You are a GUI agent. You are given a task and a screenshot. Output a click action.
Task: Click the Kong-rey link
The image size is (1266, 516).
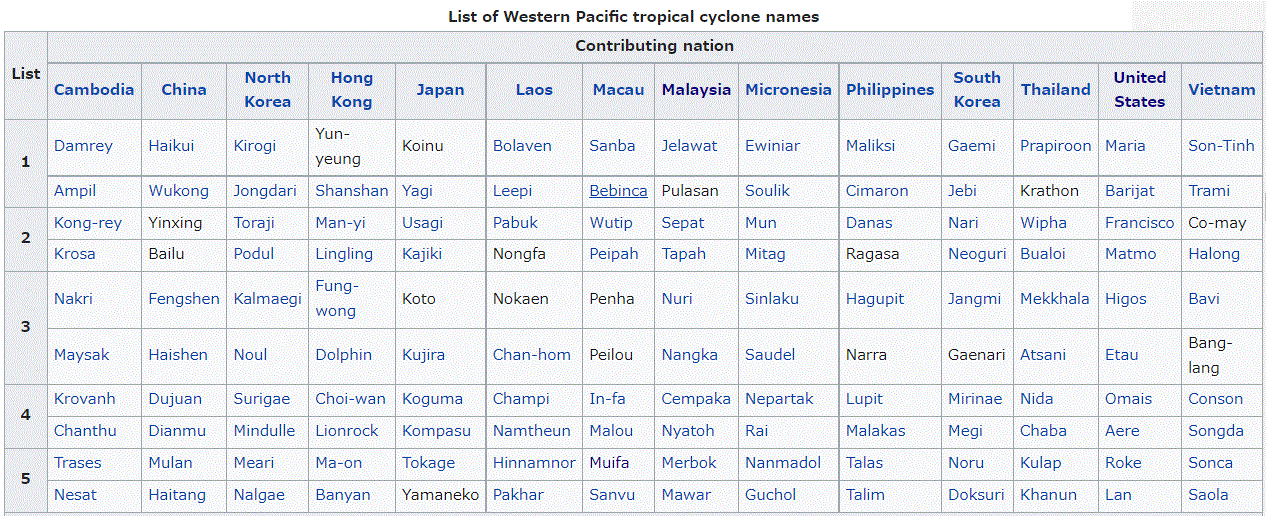88,223
